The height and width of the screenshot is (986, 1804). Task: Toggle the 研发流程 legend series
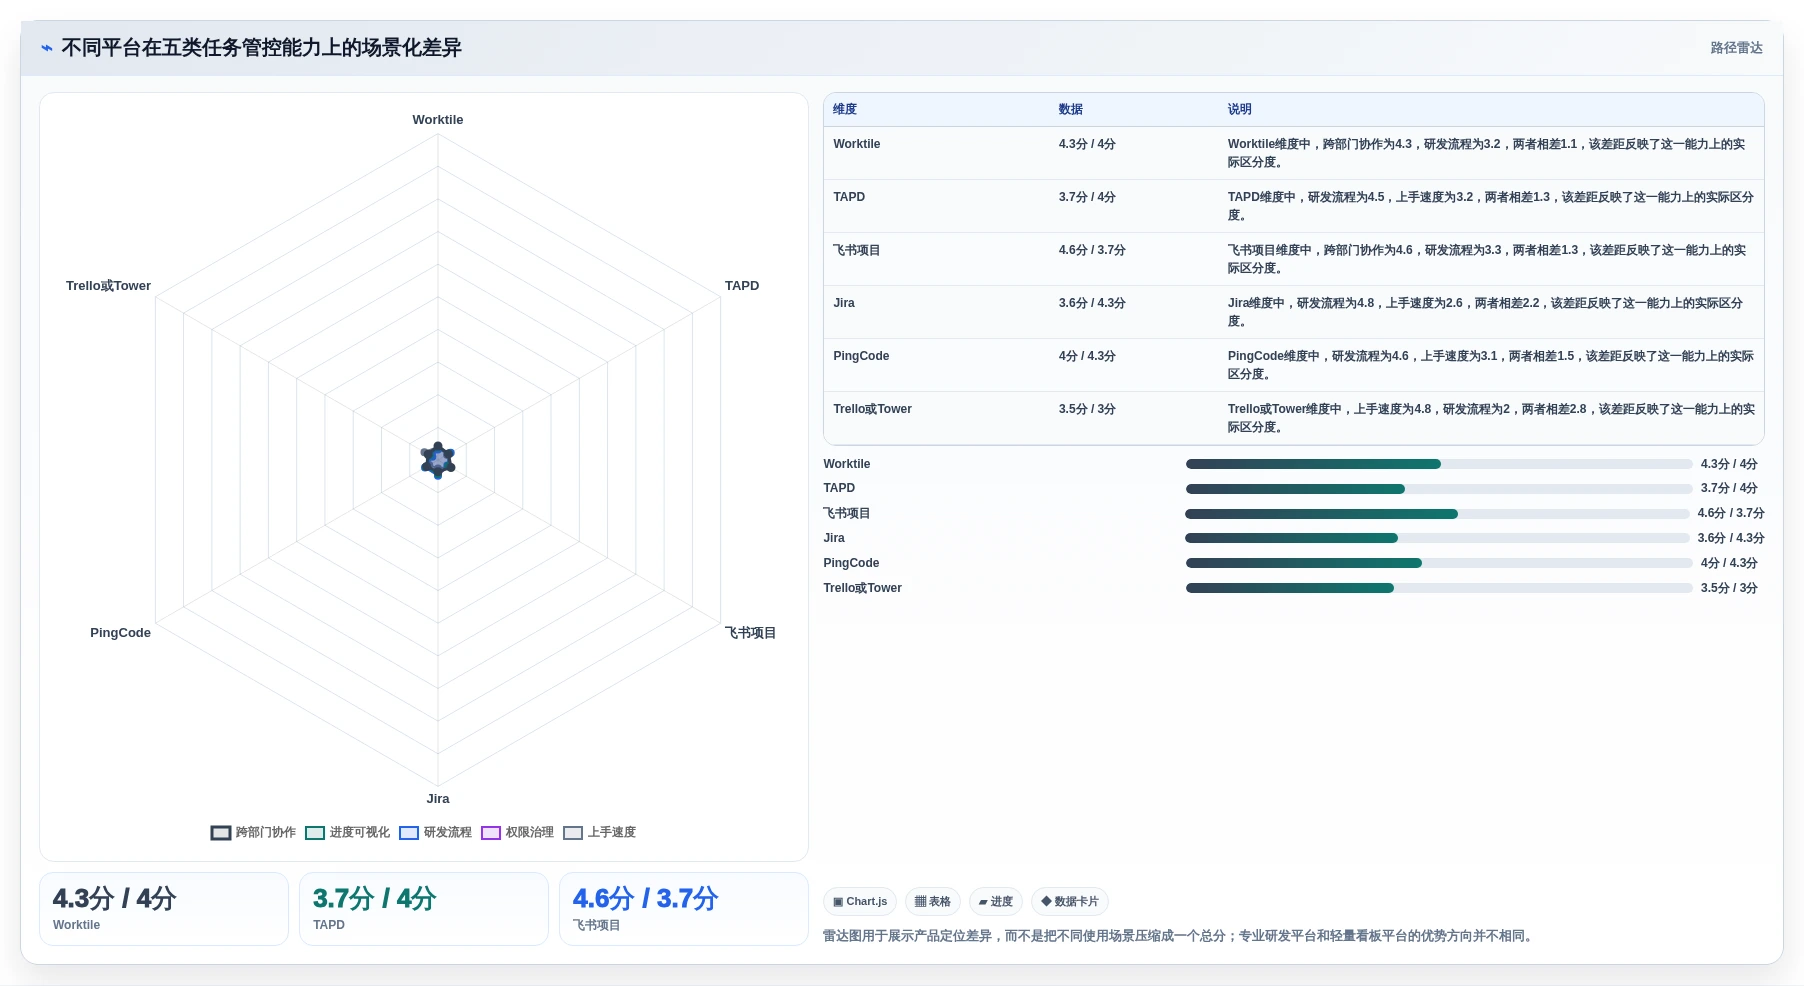pyautogui.click(x=435, y=832)
